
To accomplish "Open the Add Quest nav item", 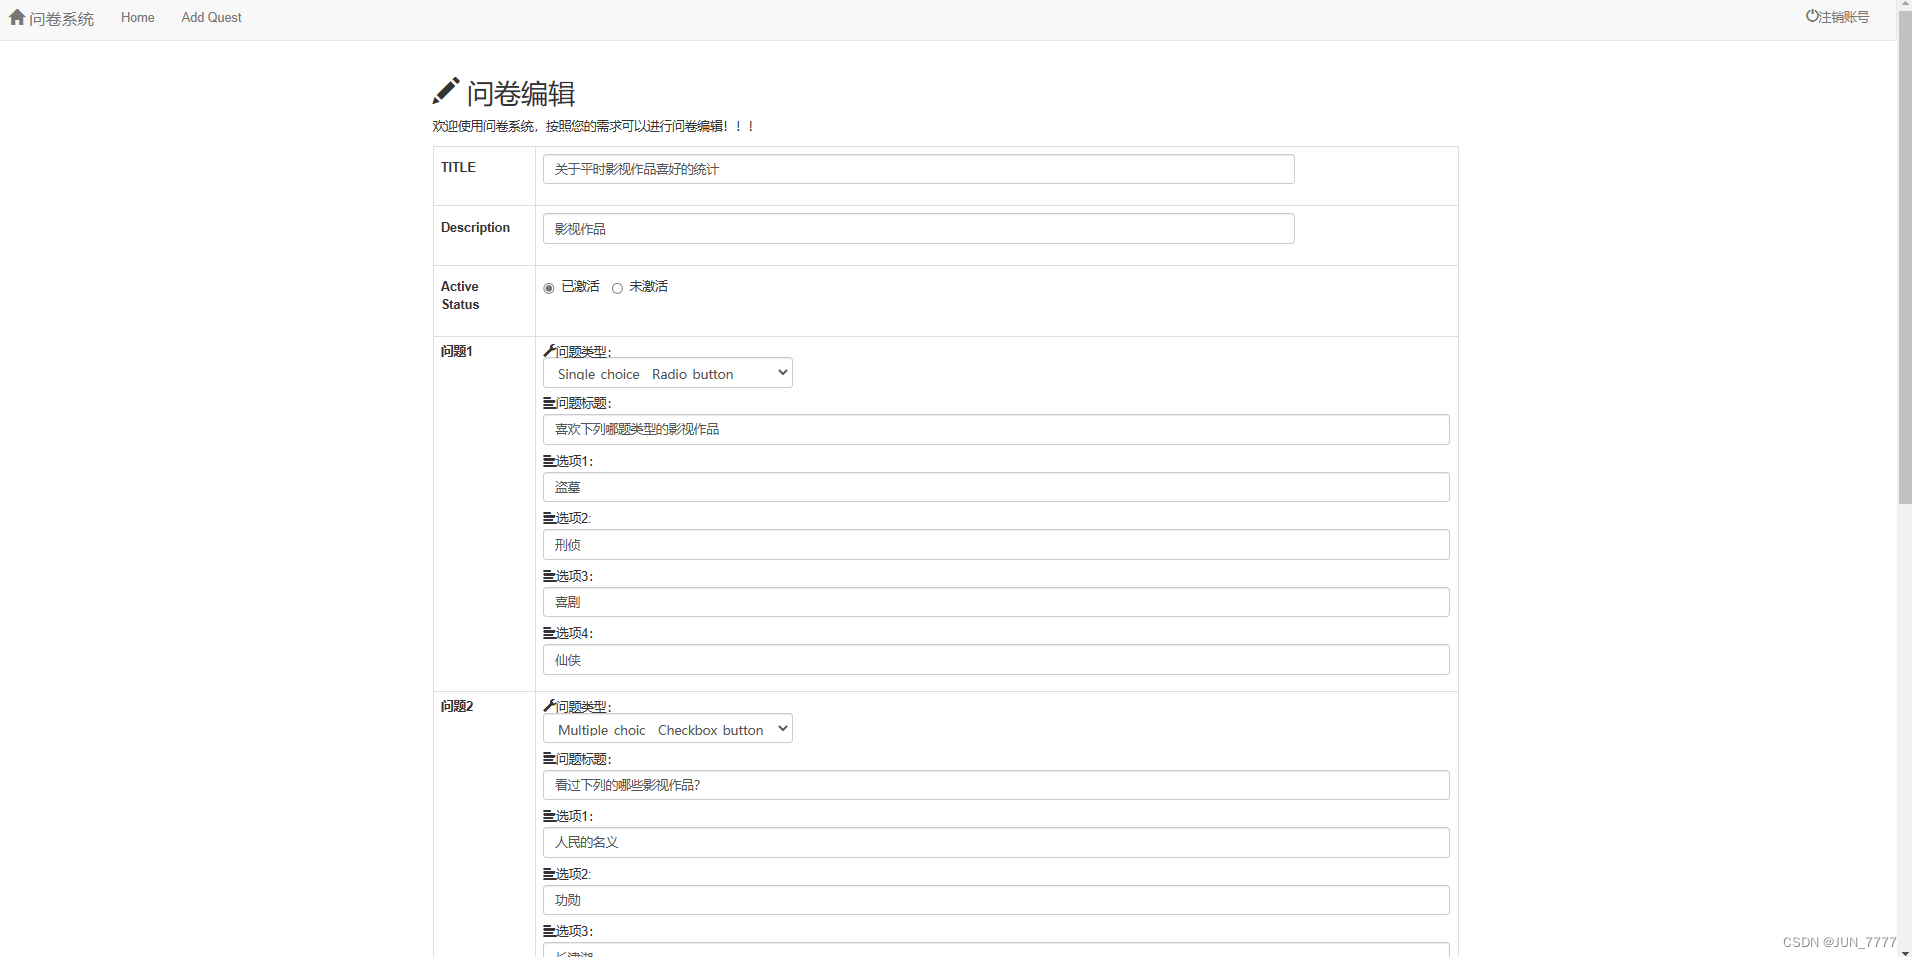I will [x=211, y=17].
